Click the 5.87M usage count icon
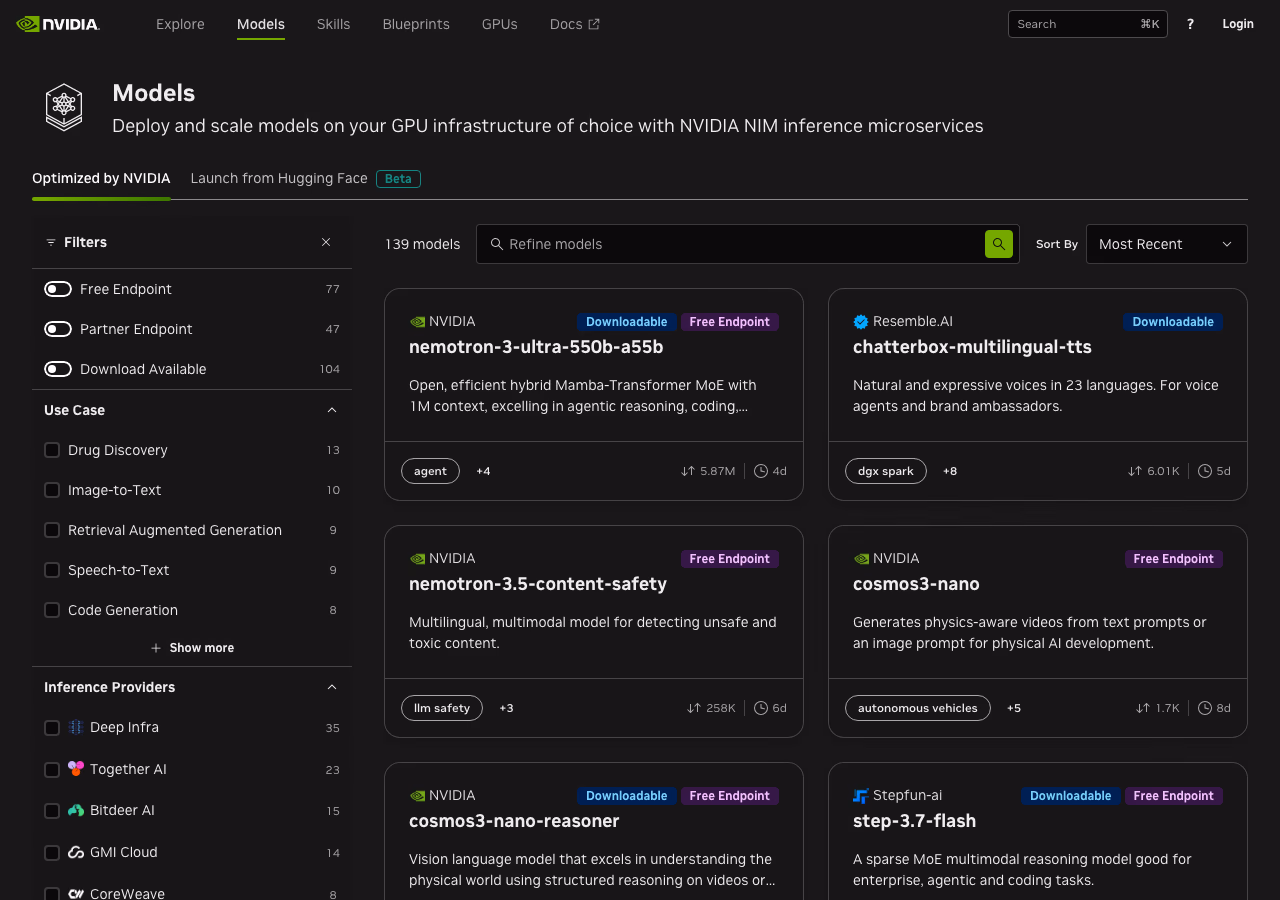Viewport: 1280px width, 900px height. pyautogui.click(x=687, y=471)
